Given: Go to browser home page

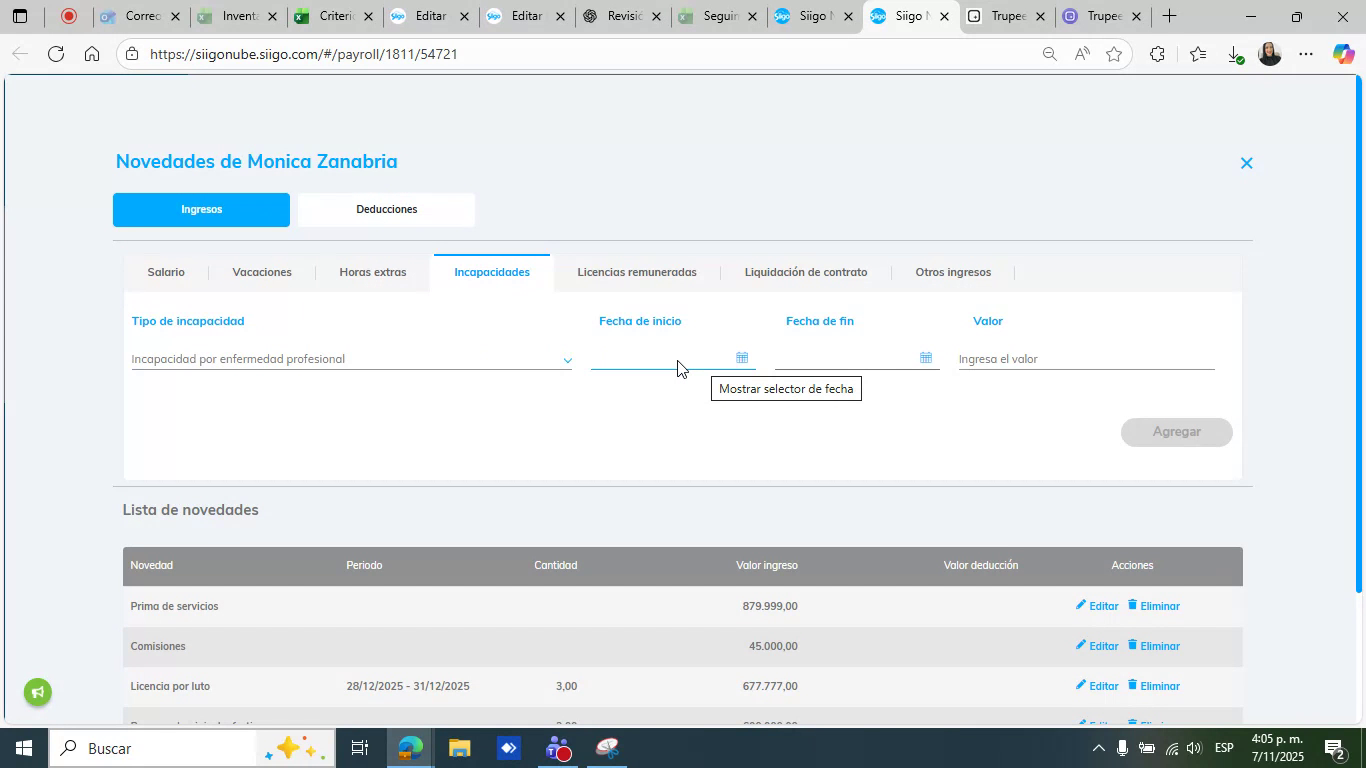Looking at the screenshot, I should 92,54.
